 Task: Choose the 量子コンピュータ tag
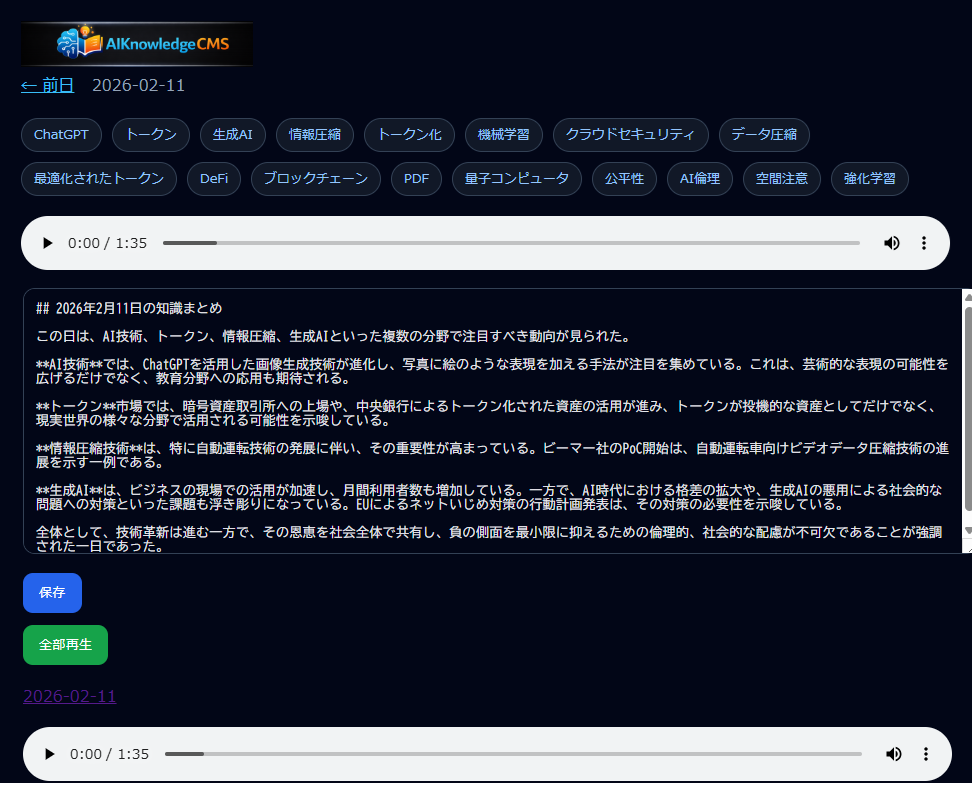[x=516, y=179]
